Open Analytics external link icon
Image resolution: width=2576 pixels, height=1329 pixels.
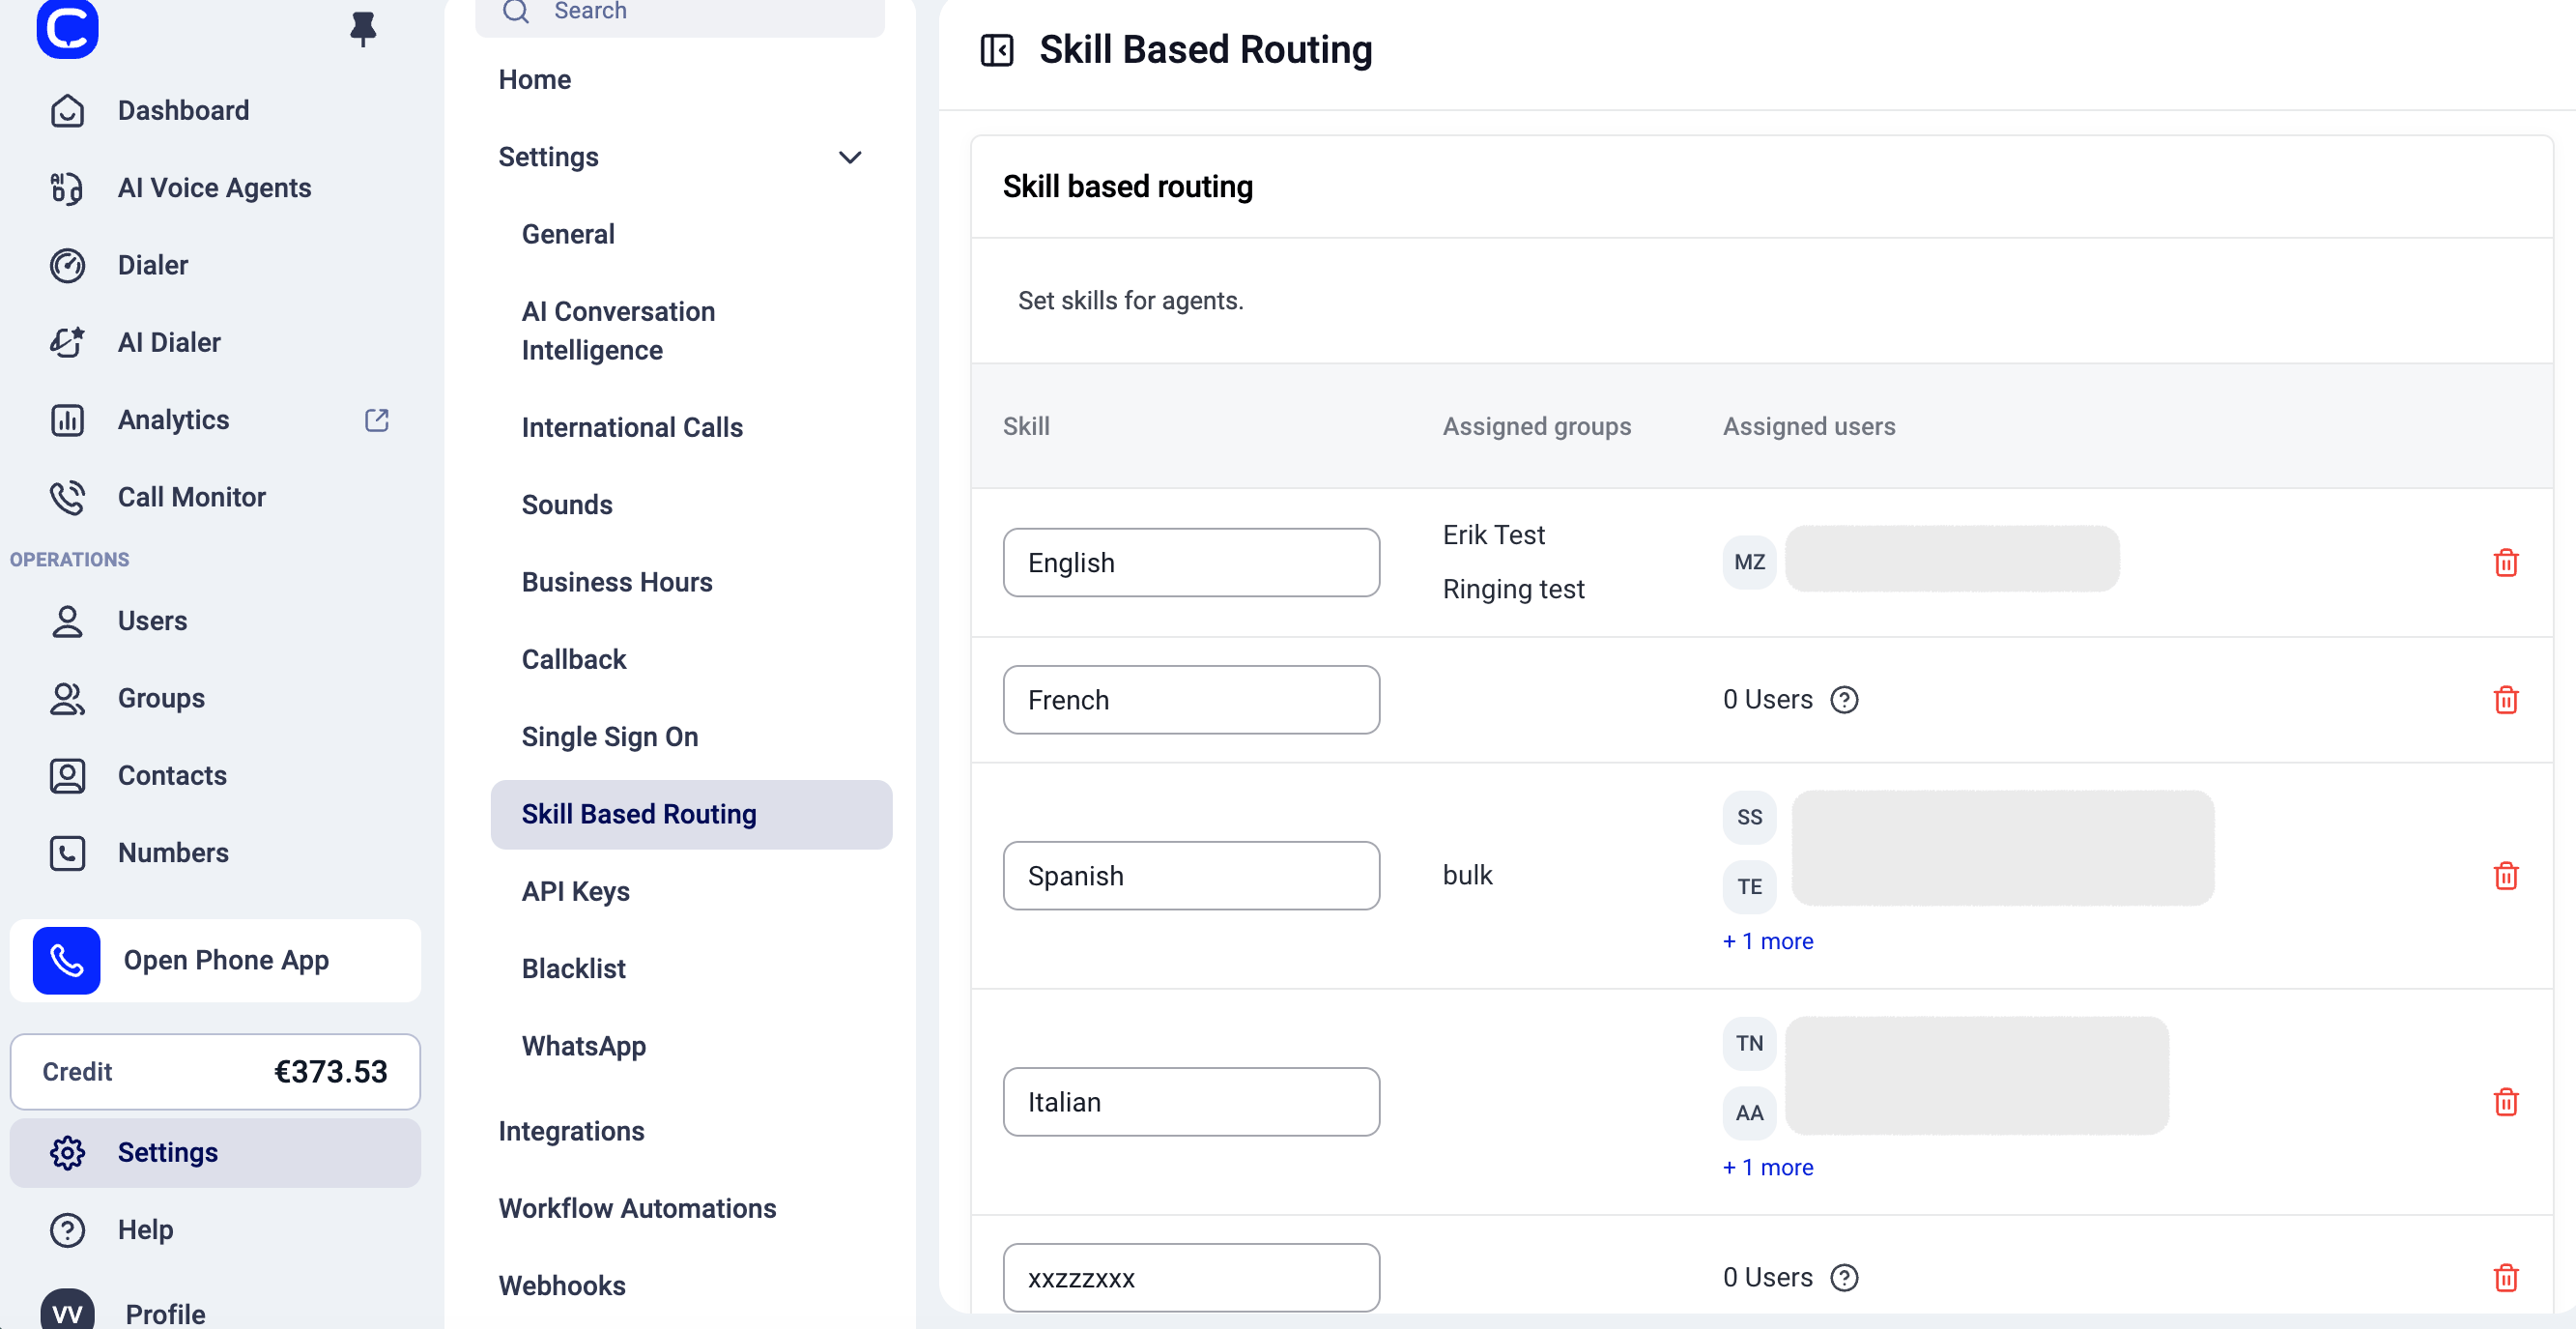click(376, 420)
